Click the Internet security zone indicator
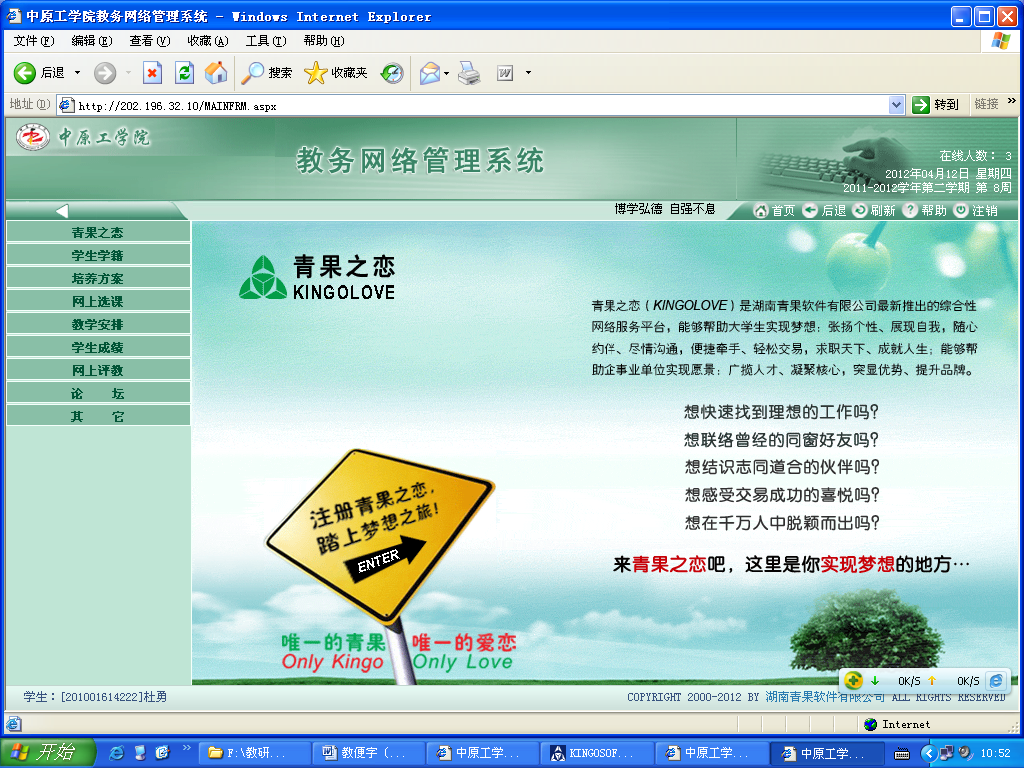1024x768 pixels. (x=896, y=724)
